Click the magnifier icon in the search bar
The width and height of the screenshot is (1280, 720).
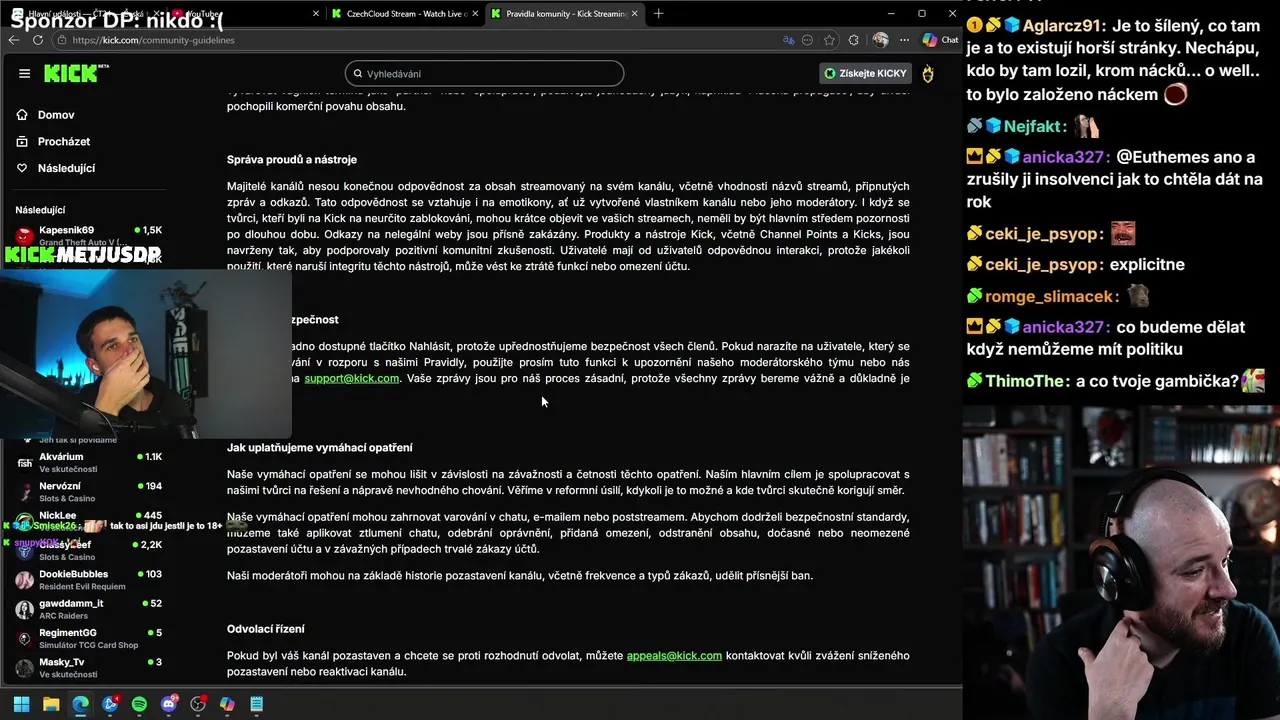[358, 74]
